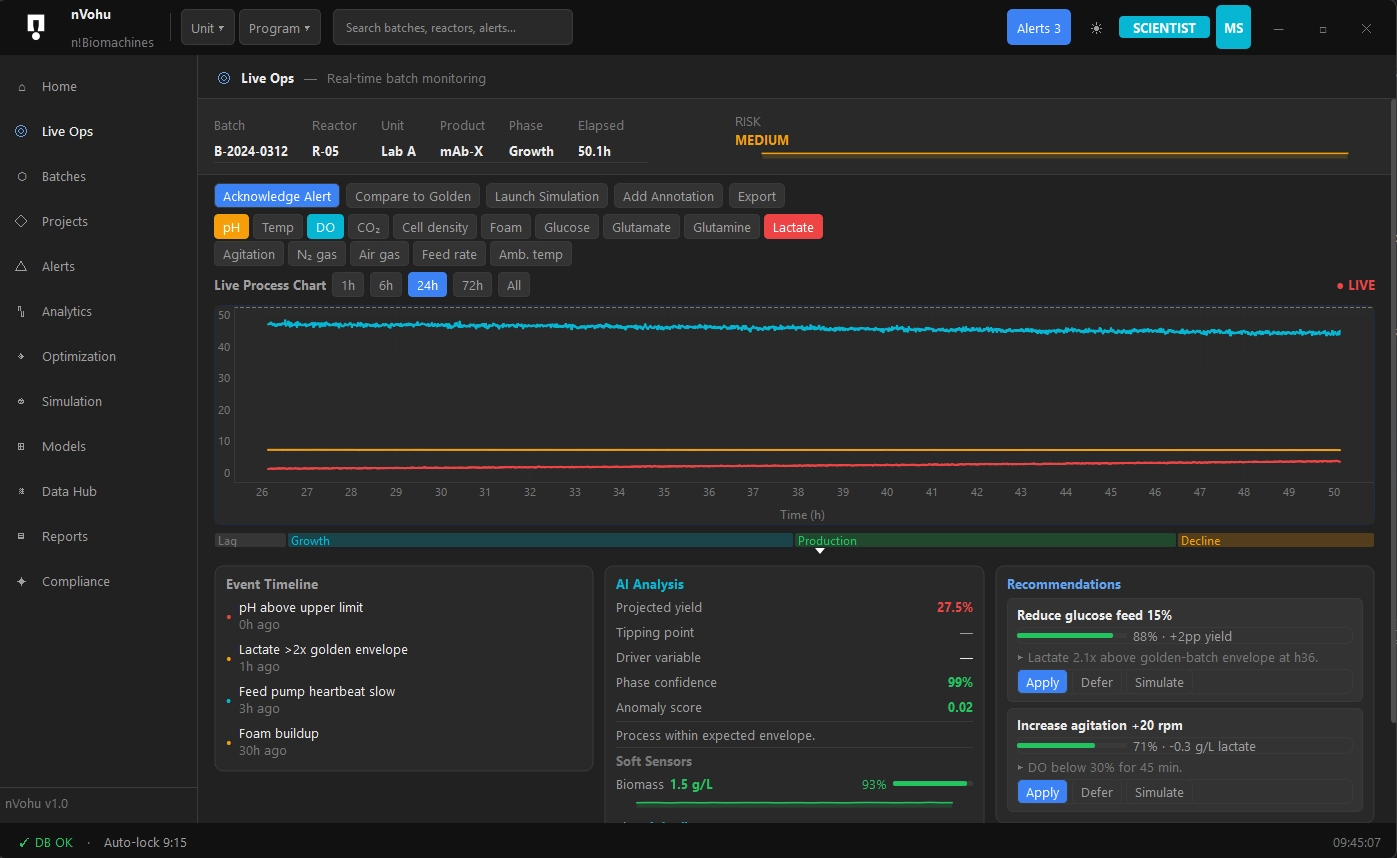Click the Models sidebar icon
The height and width of the screenshot is (858, 1397).
(22, 447)
